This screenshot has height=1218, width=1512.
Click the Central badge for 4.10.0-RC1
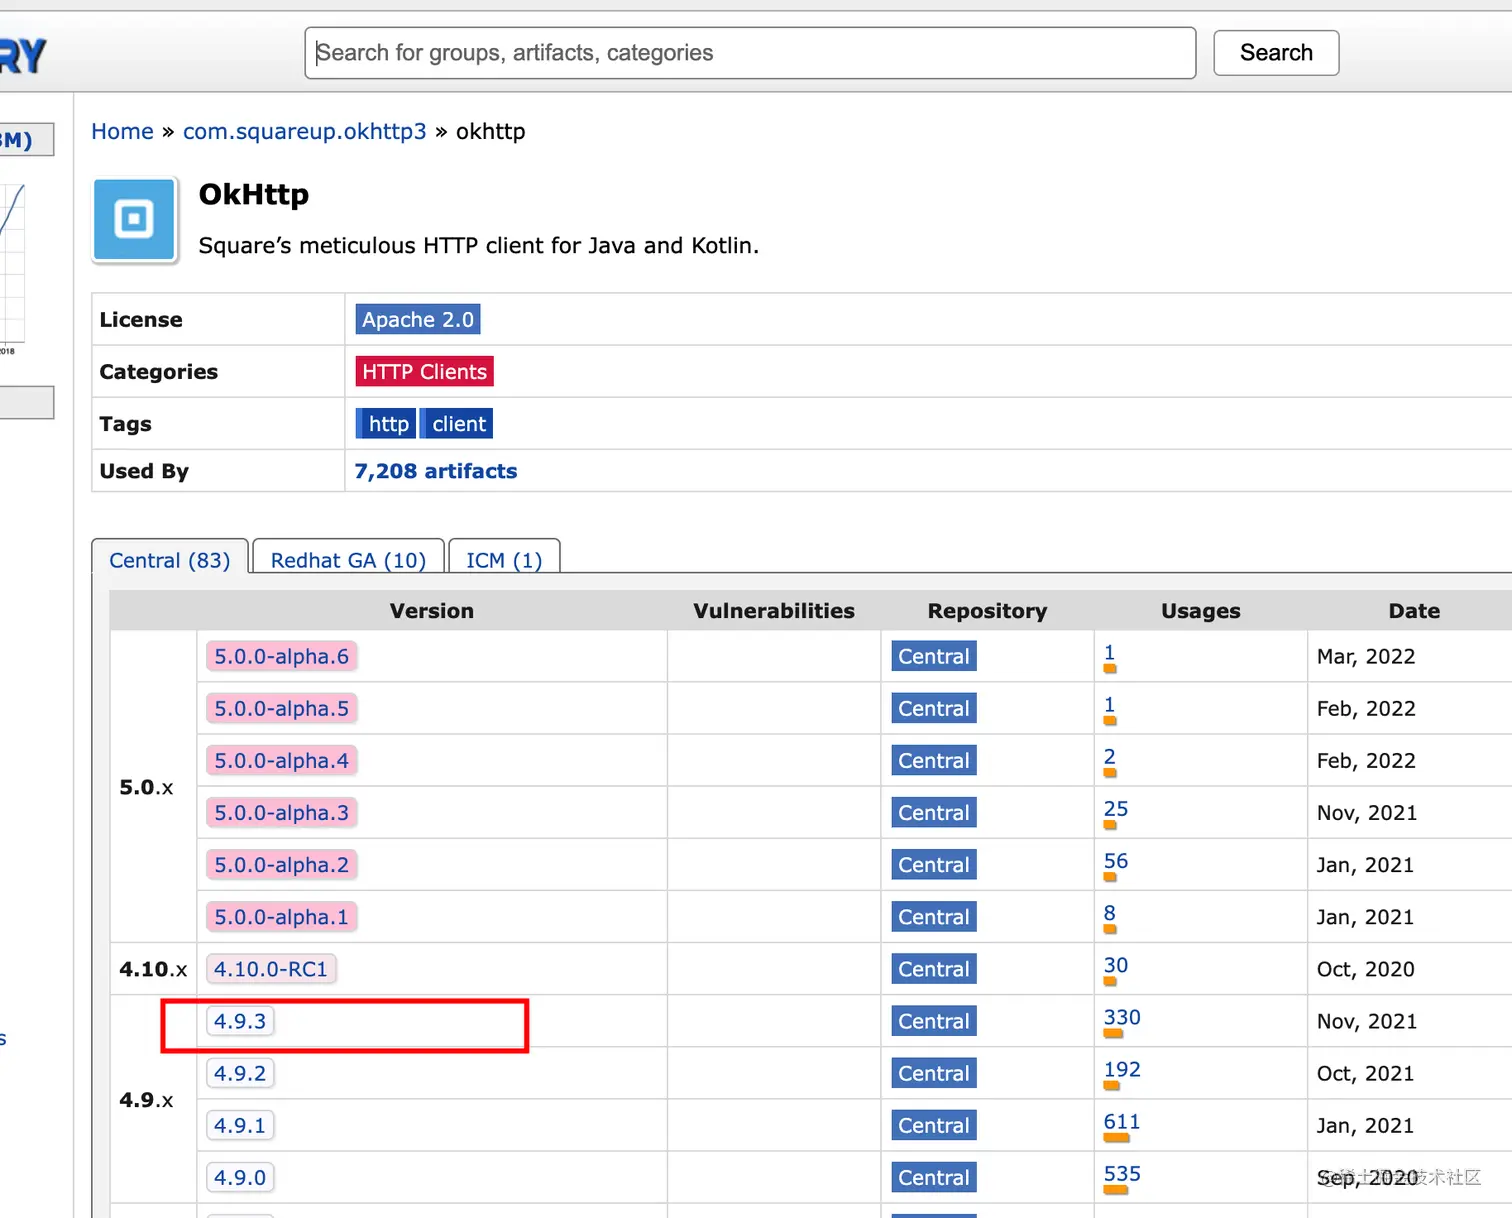pos(934,969)
